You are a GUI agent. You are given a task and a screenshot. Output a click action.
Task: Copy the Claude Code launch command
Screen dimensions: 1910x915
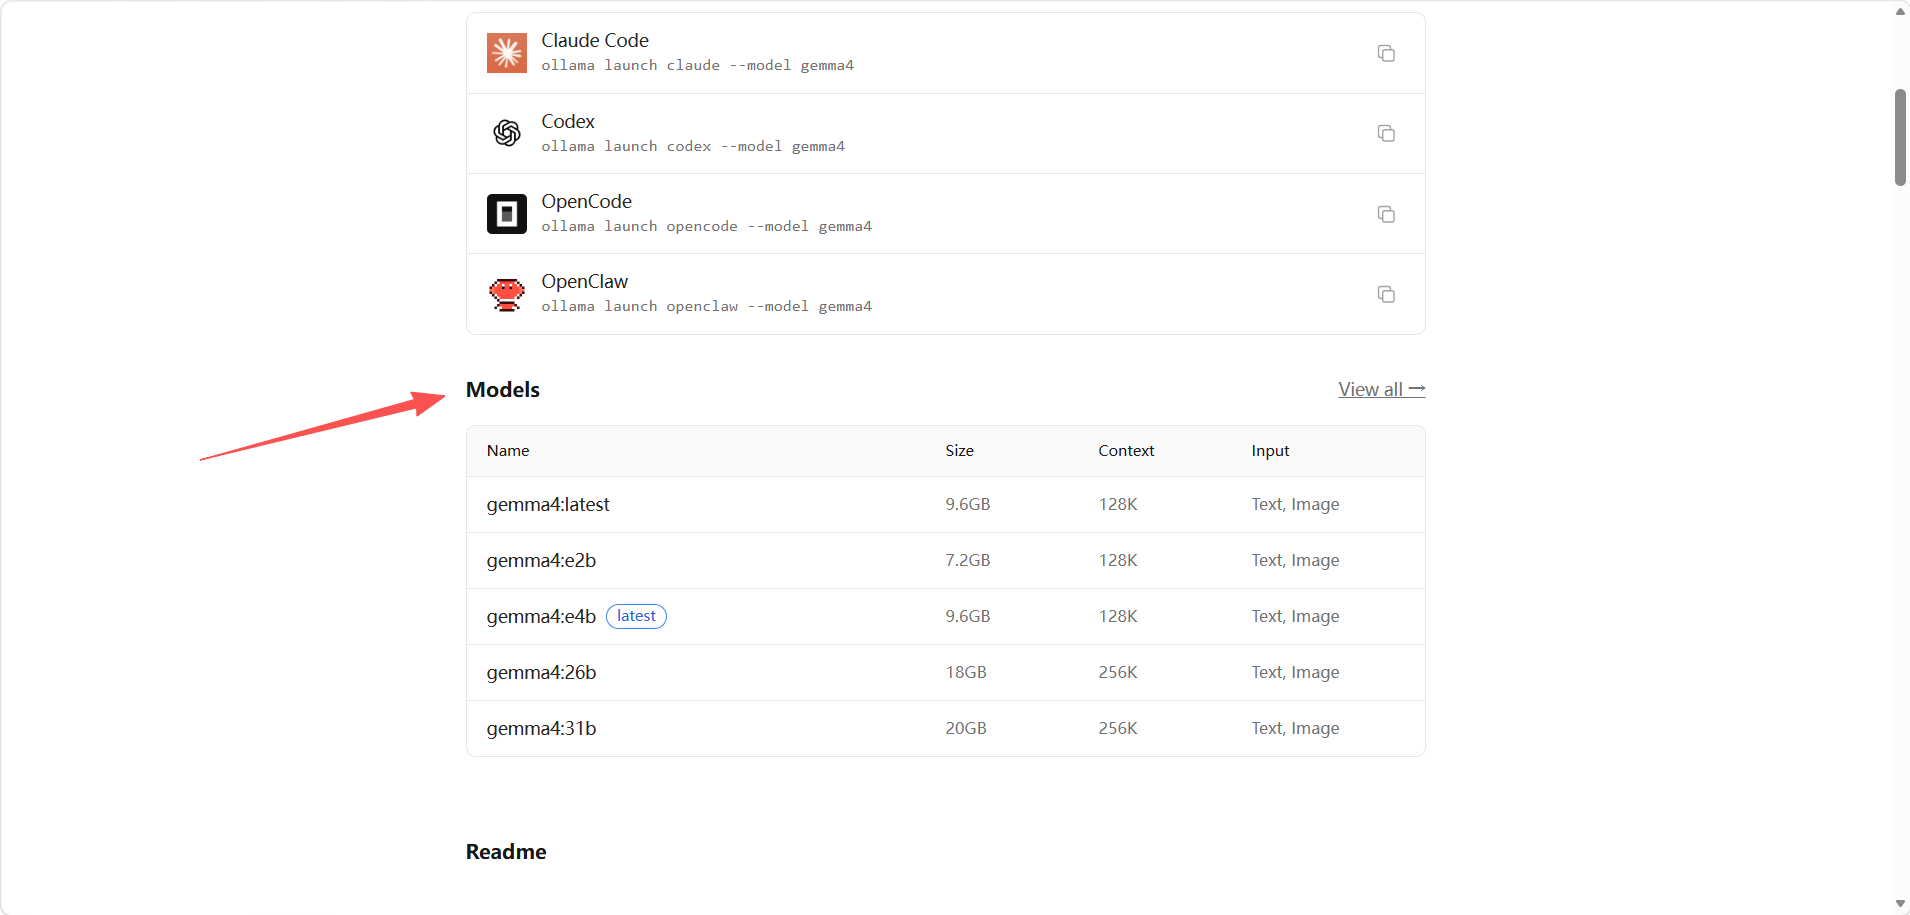click(1386, 53)
